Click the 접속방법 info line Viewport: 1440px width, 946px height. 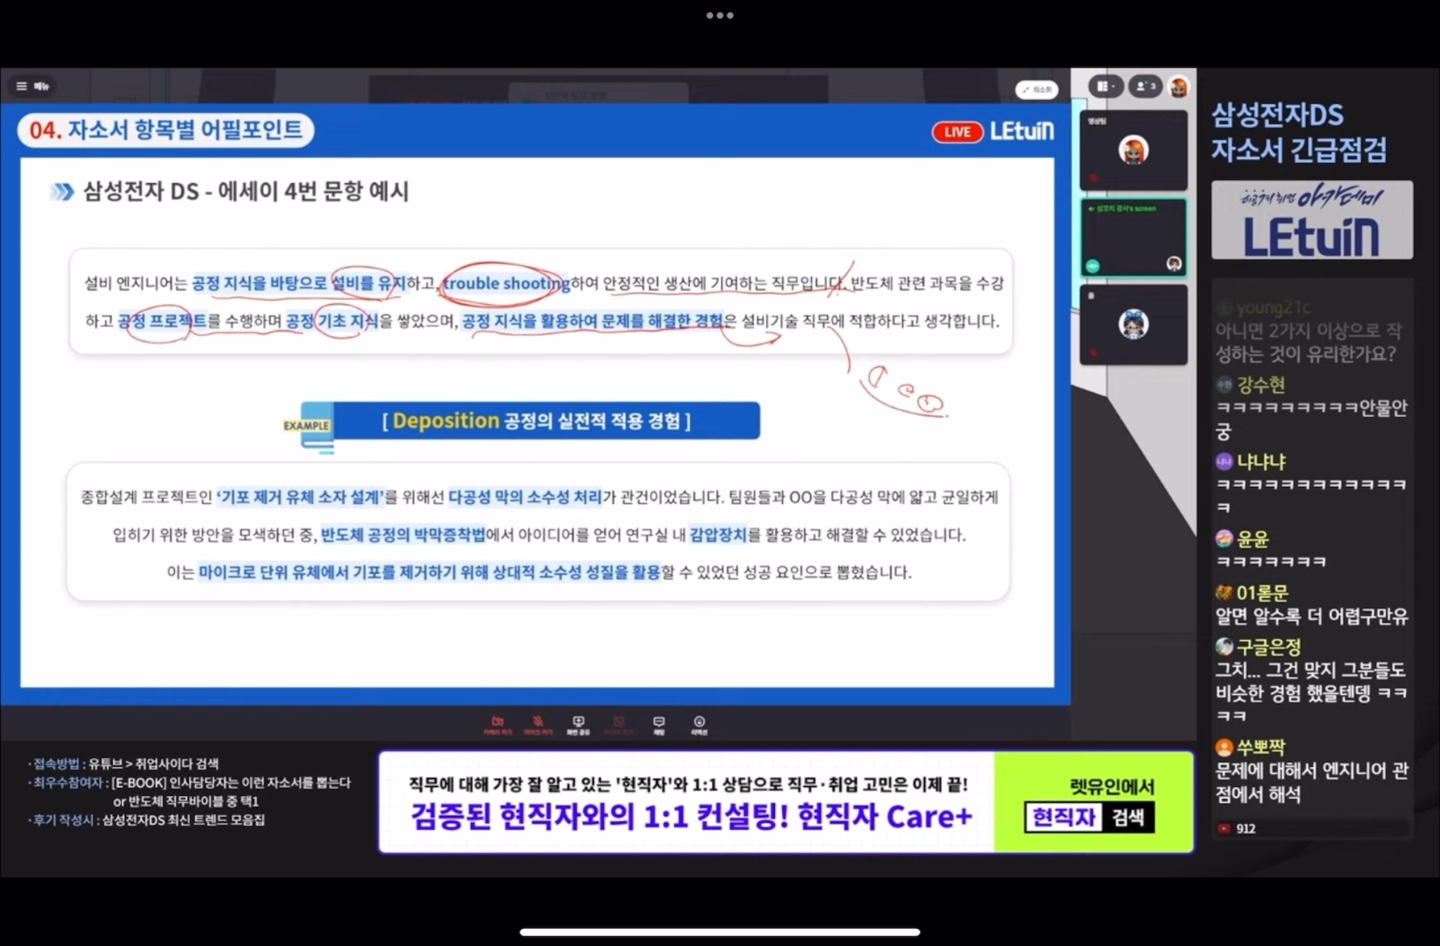point(124,764)
